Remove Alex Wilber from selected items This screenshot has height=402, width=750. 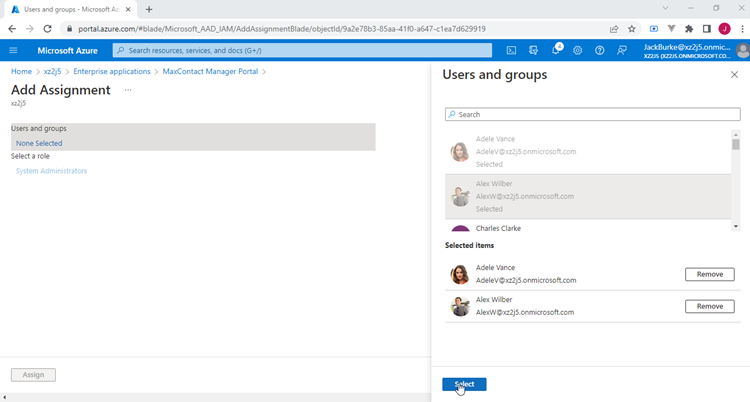point(710,306)
